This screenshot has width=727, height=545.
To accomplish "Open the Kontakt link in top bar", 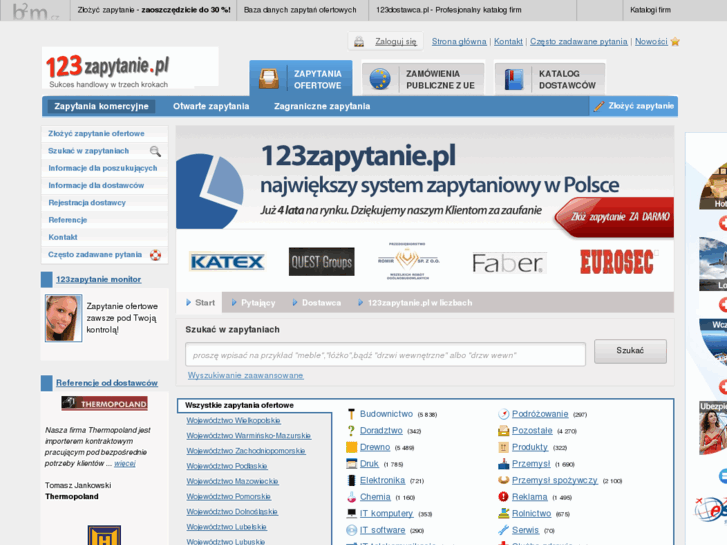I will (x=508, y=42).
